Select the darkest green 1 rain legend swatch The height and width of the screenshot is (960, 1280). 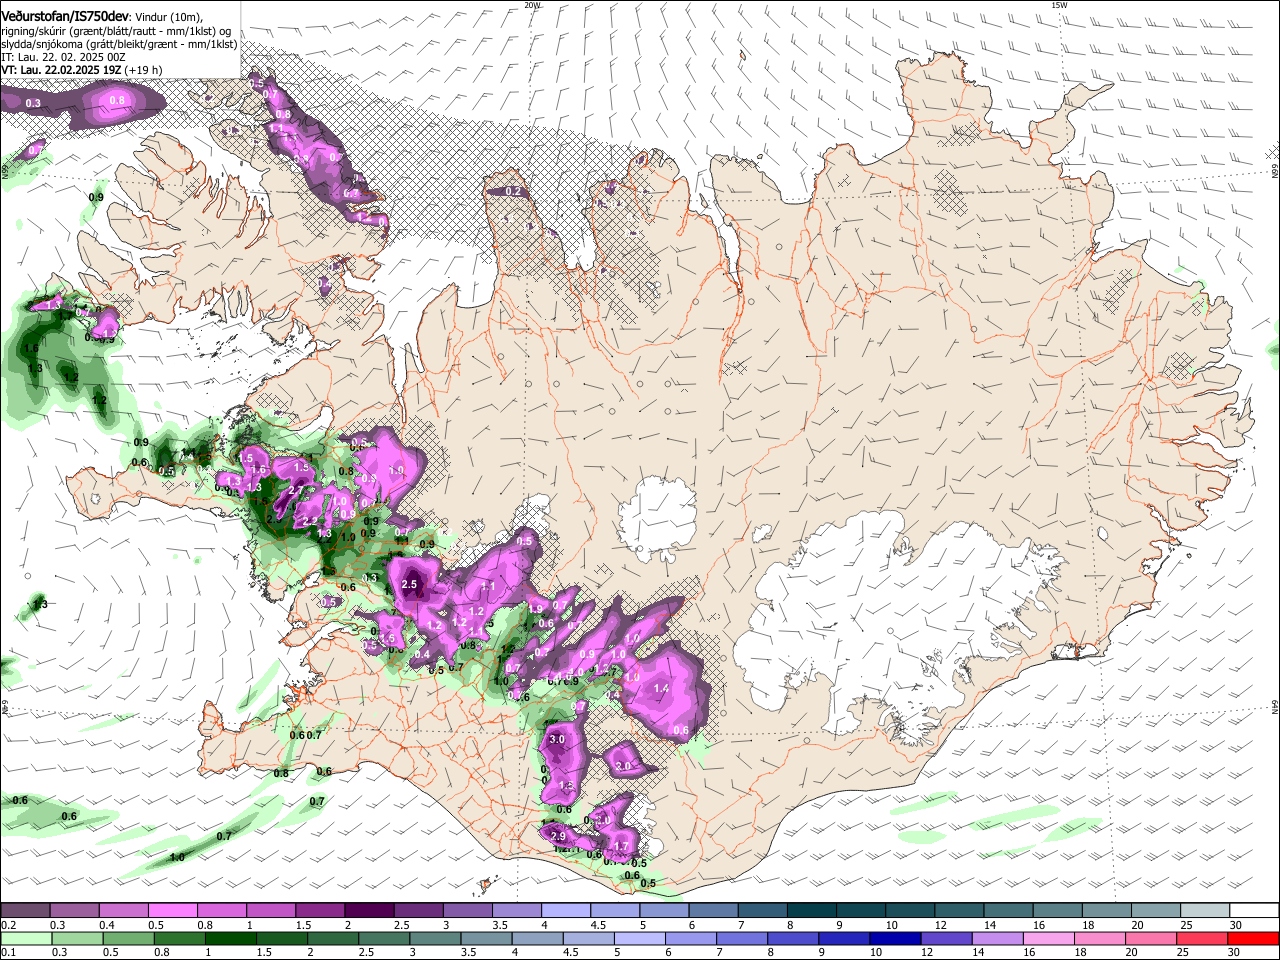[230, 938]
